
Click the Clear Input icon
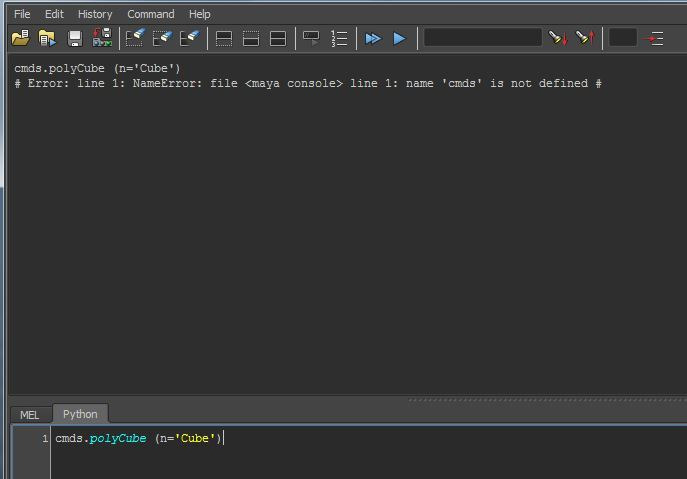162,38
